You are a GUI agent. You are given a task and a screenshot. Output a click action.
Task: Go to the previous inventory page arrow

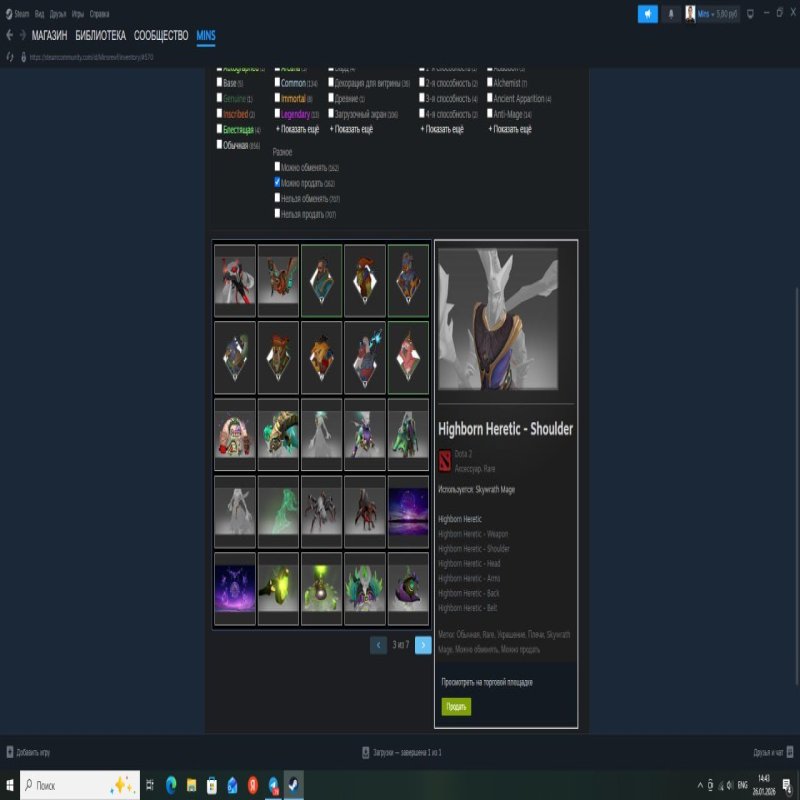click(x=378, y=645)
